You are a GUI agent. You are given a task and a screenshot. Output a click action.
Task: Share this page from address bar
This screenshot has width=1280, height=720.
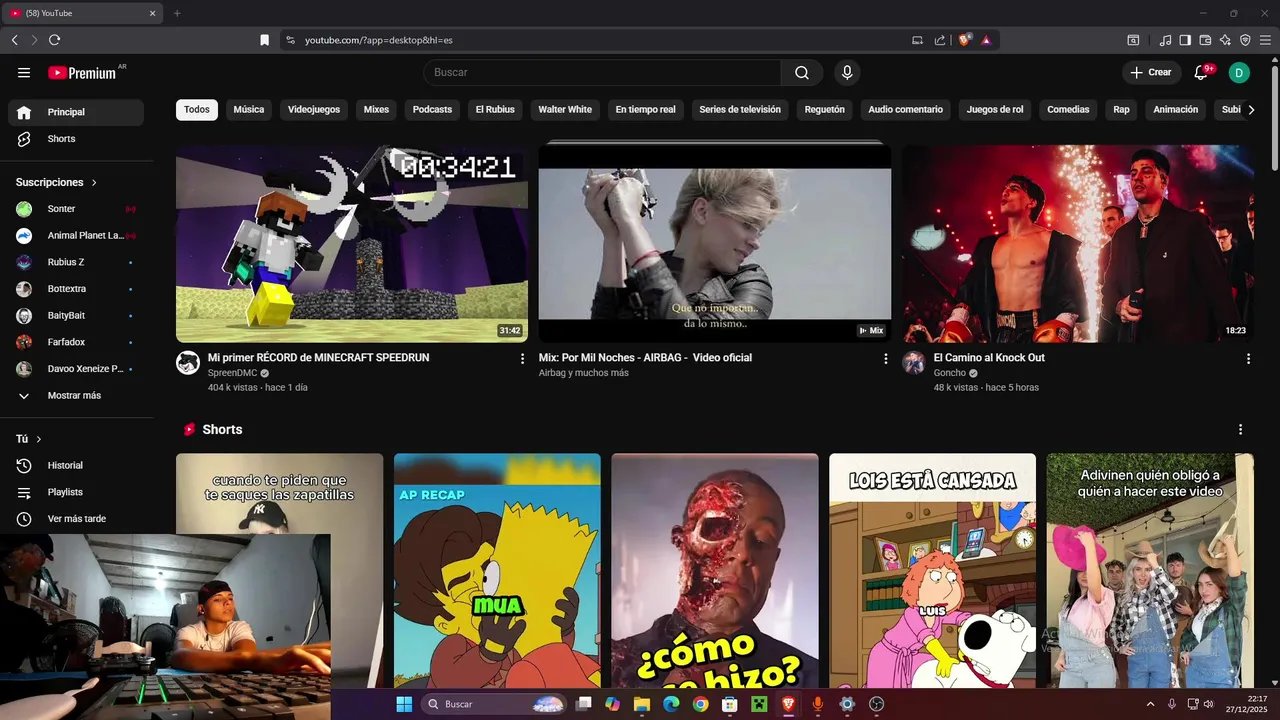click(x=940, y=40)
